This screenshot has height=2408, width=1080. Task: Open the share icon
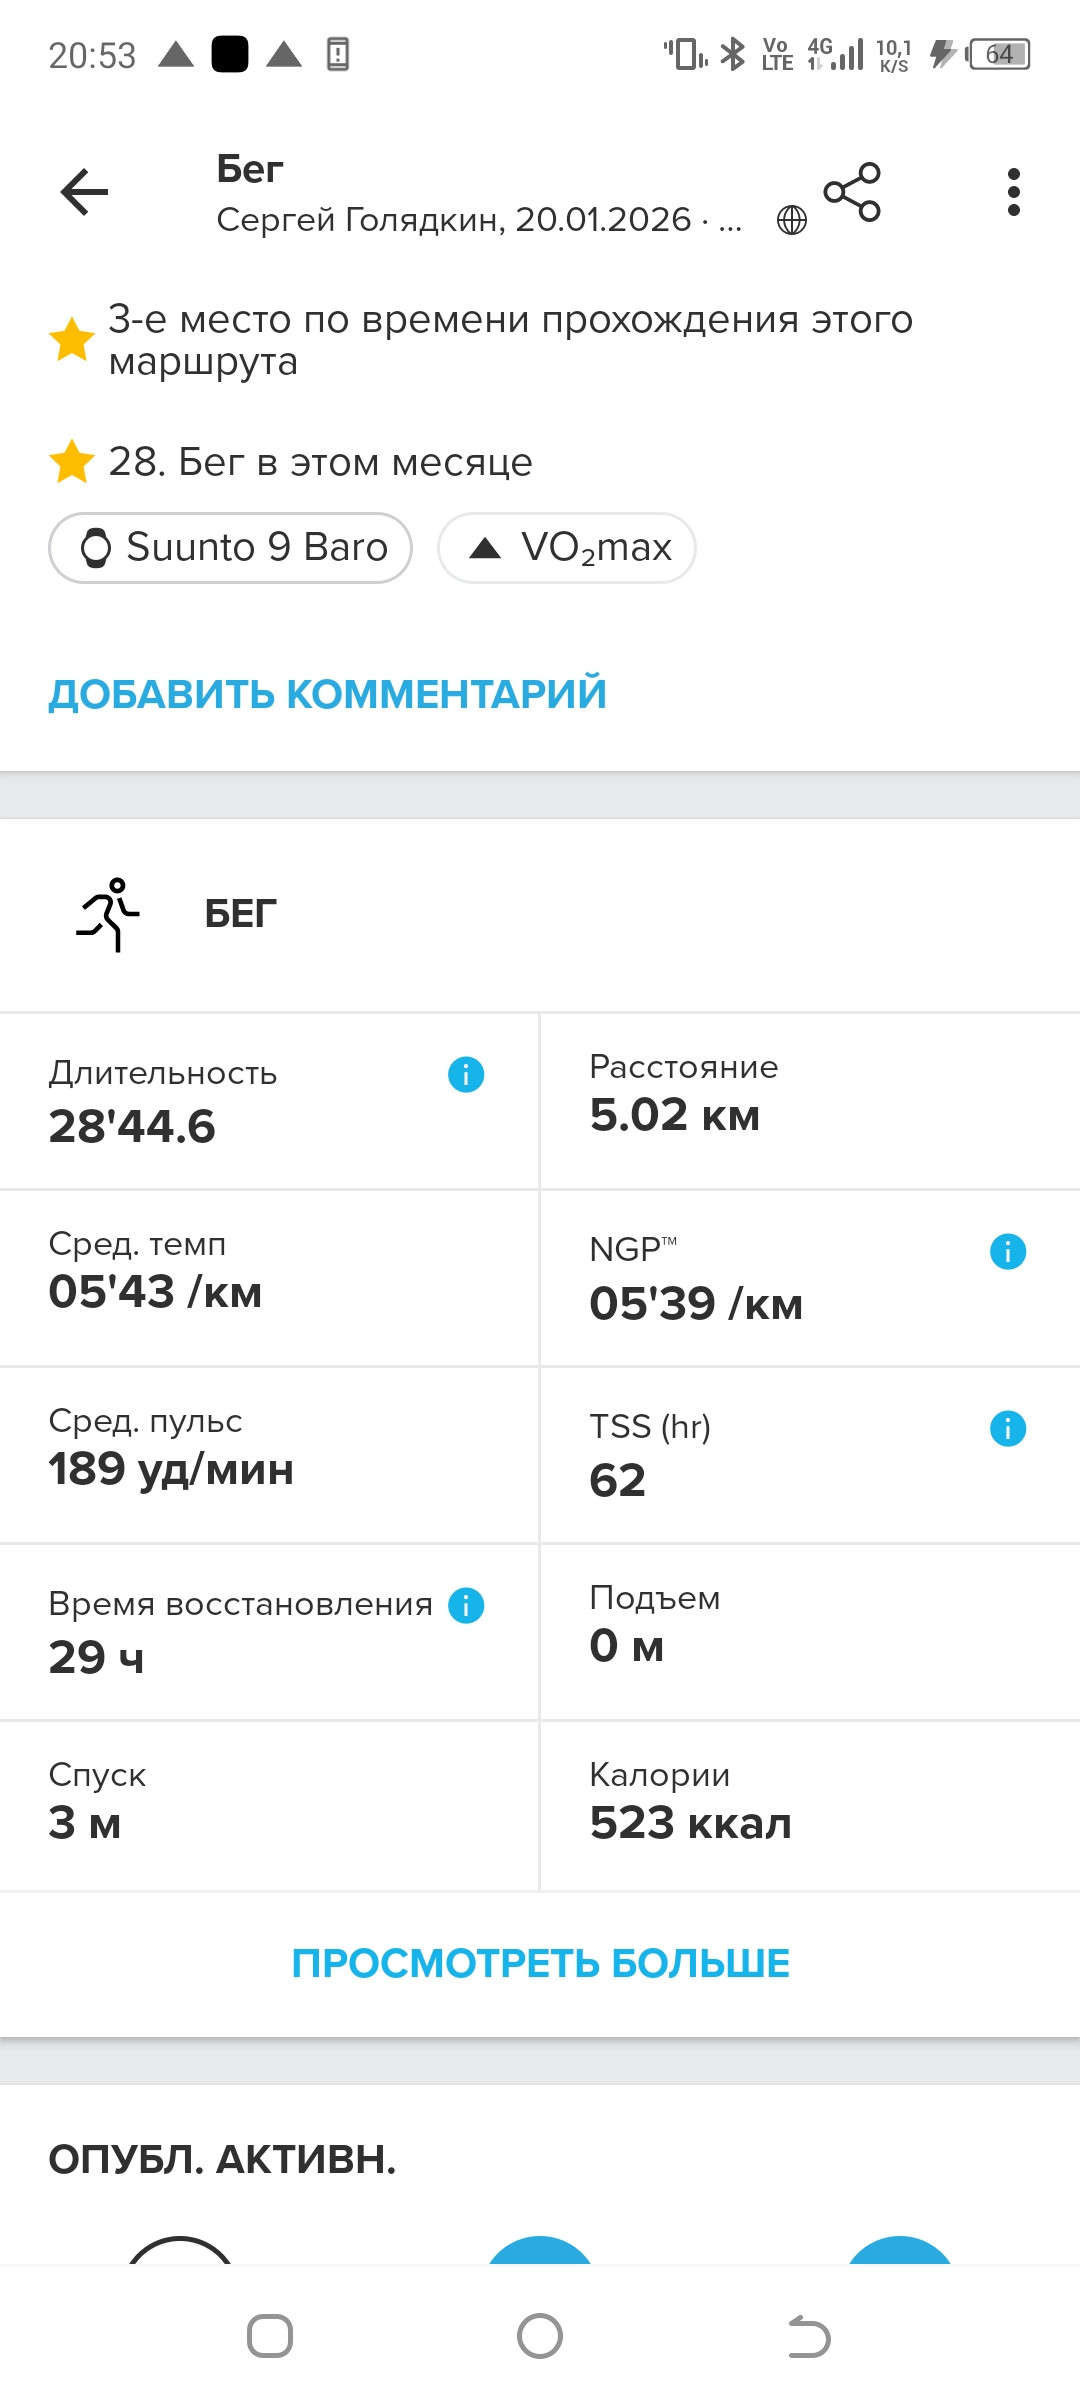click(x=852, y=192)
